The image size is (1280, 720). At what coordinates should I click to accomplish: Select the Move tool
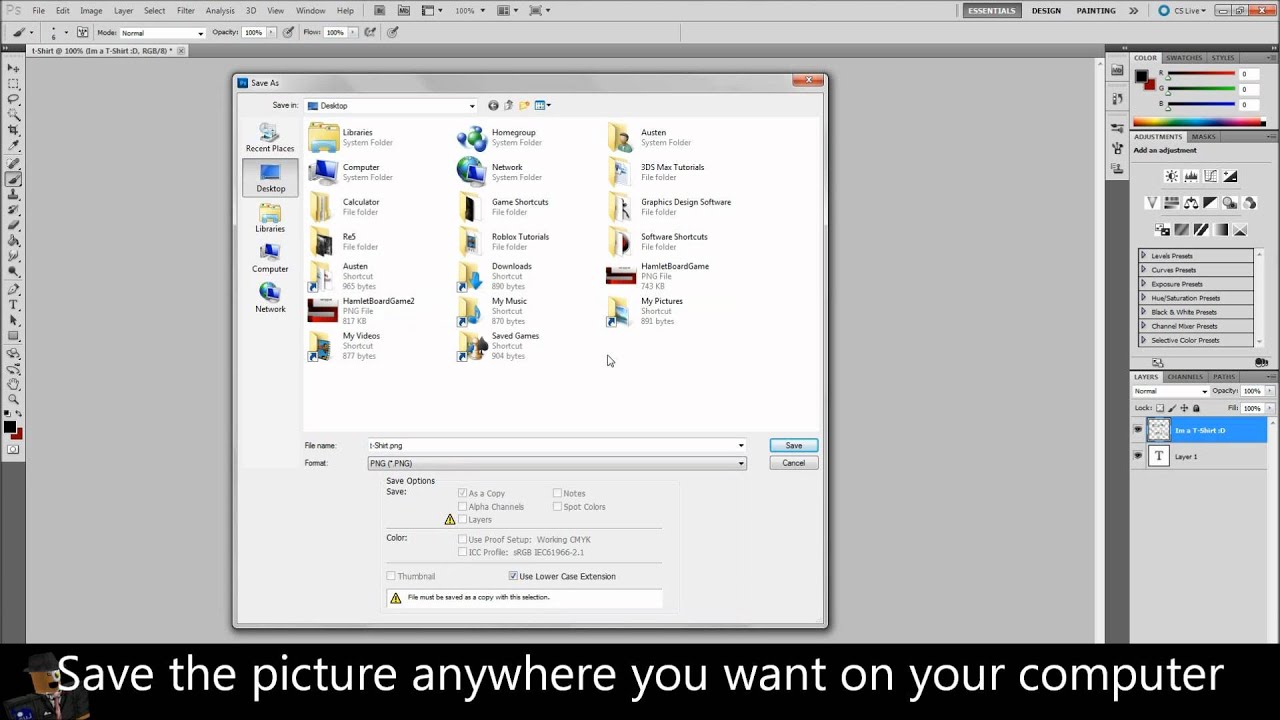(14, 67)
